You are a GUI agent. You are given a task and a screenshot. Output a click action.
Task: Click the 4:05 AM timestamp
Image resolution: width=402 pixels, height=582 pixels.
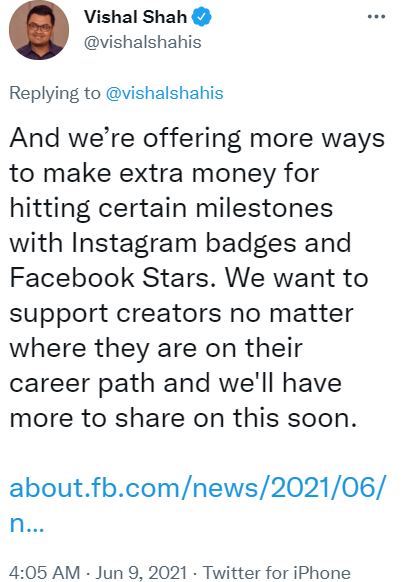click(x=45, y=572)
